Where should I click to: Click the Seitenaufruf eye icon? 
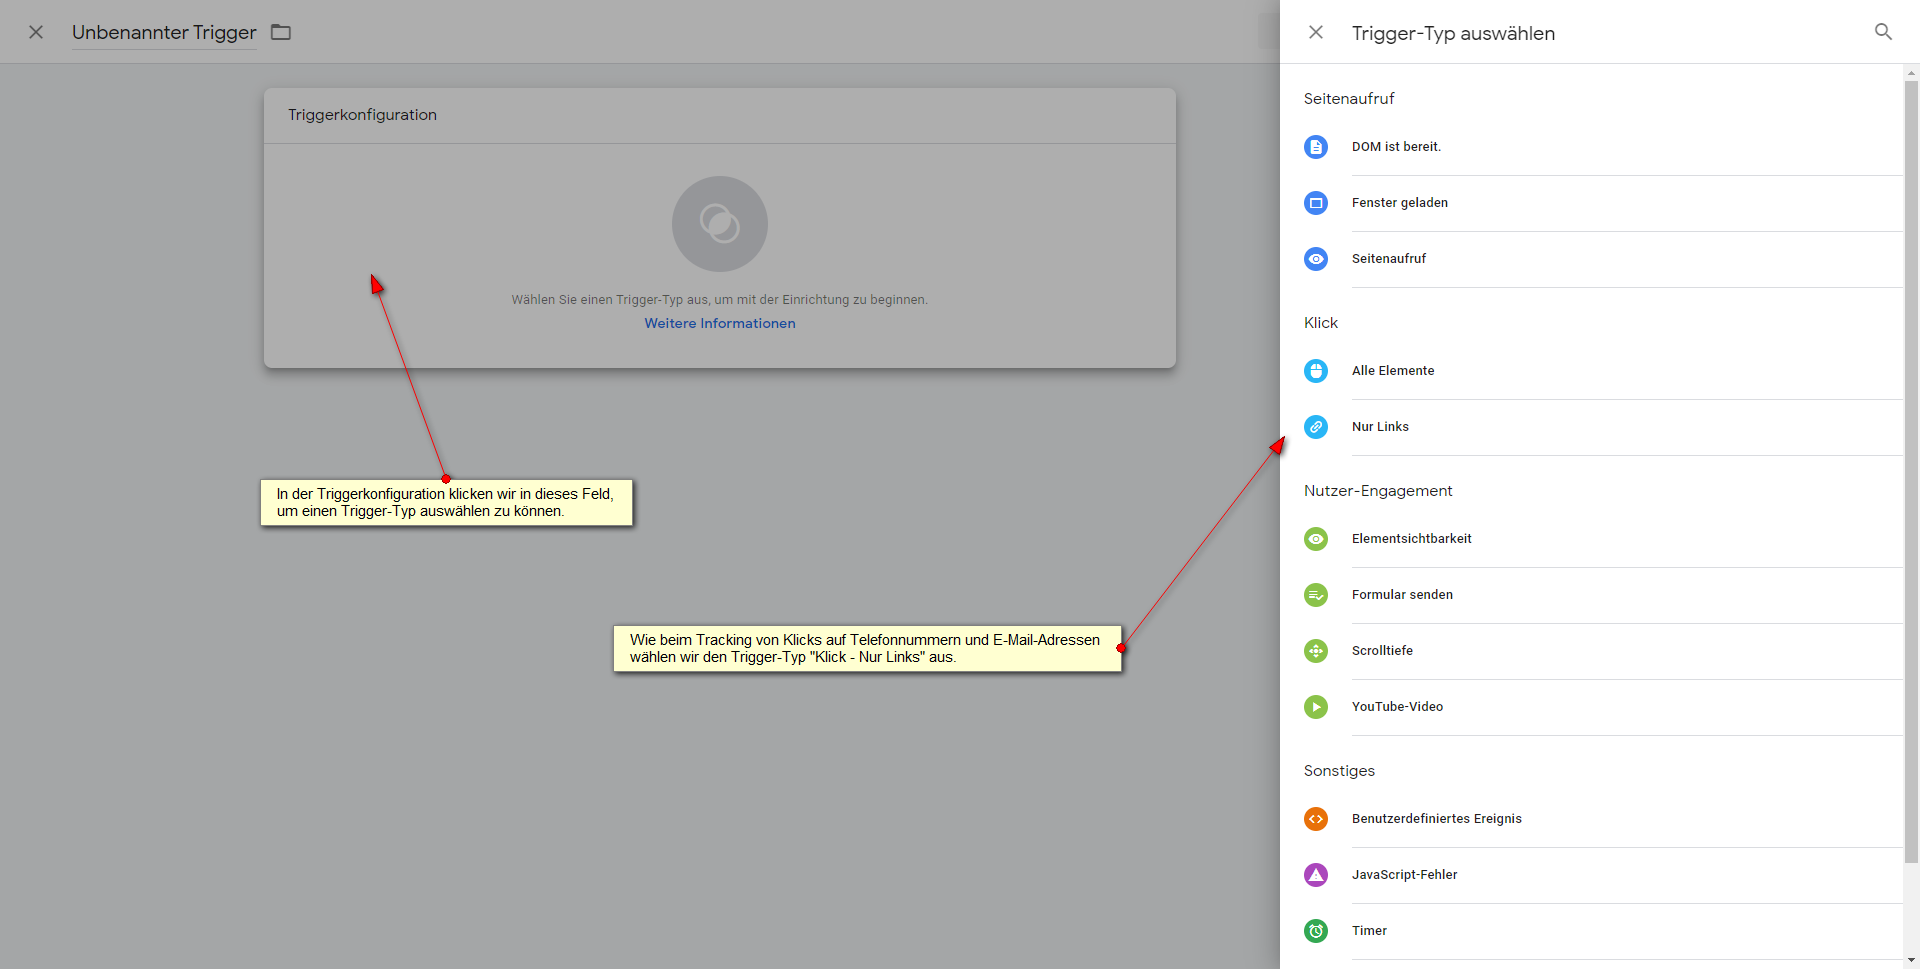click(1316, 259)
